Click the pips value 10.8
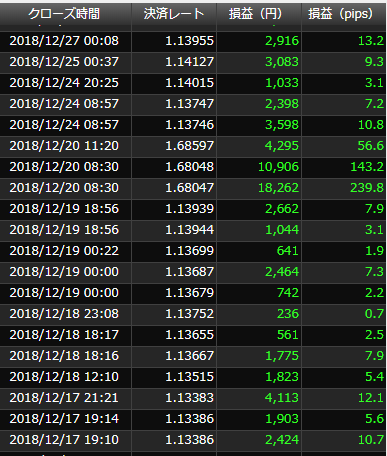 pos(371,125)
